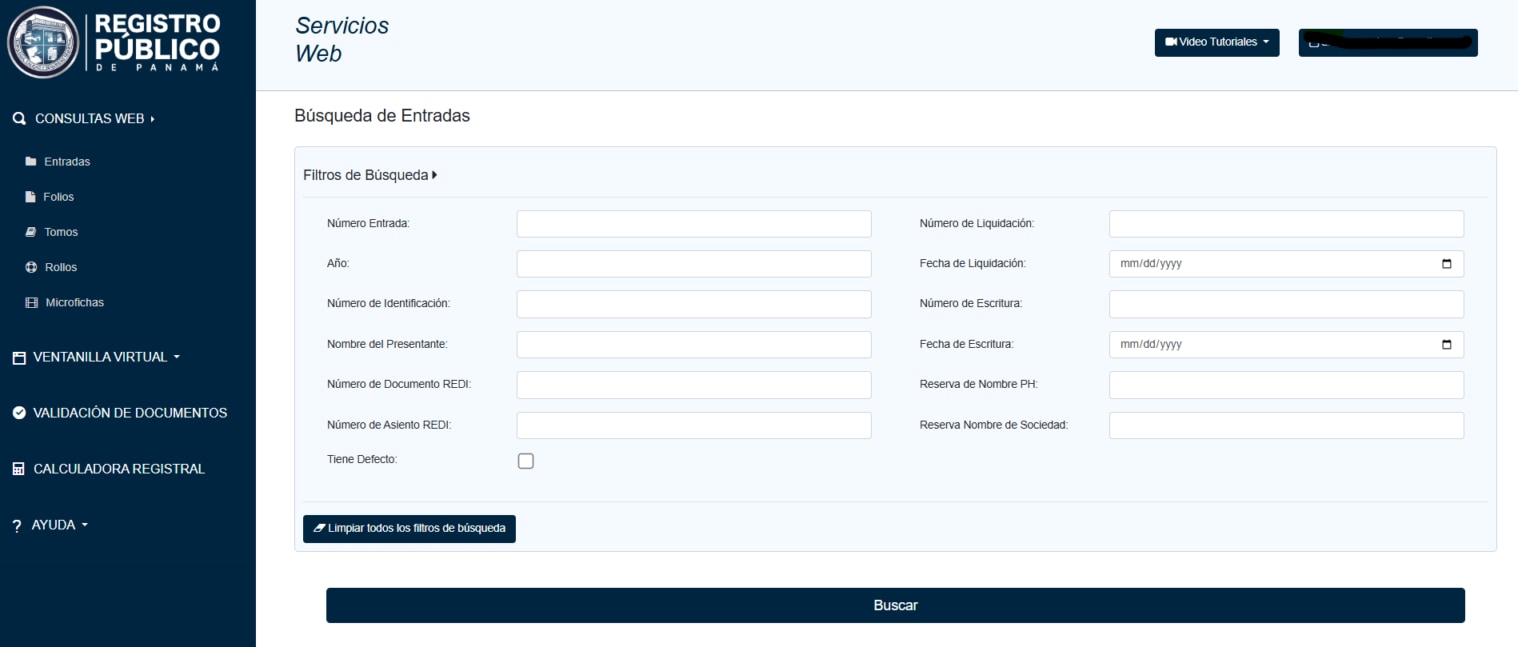Click the Buscar button
Image resolution: width=1518 pixels, height=647 pixels.
coord(895,605)
